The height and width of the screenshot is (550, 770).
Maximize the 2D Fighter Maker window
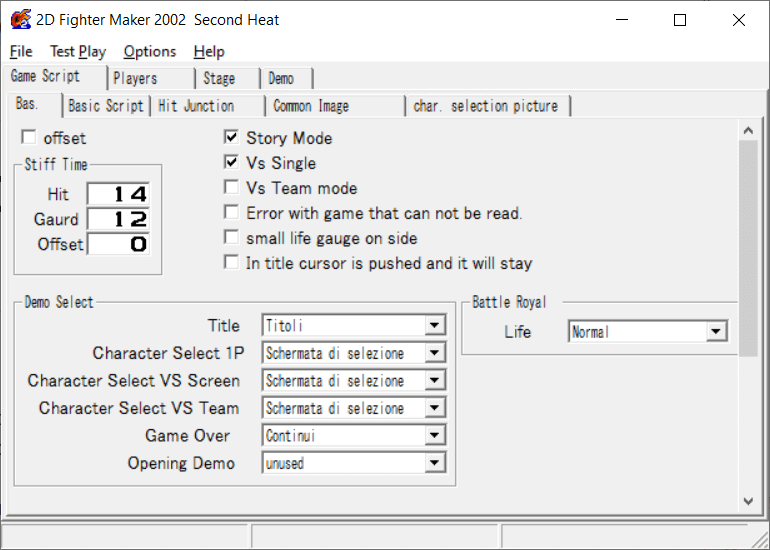(x=680, y=20)
